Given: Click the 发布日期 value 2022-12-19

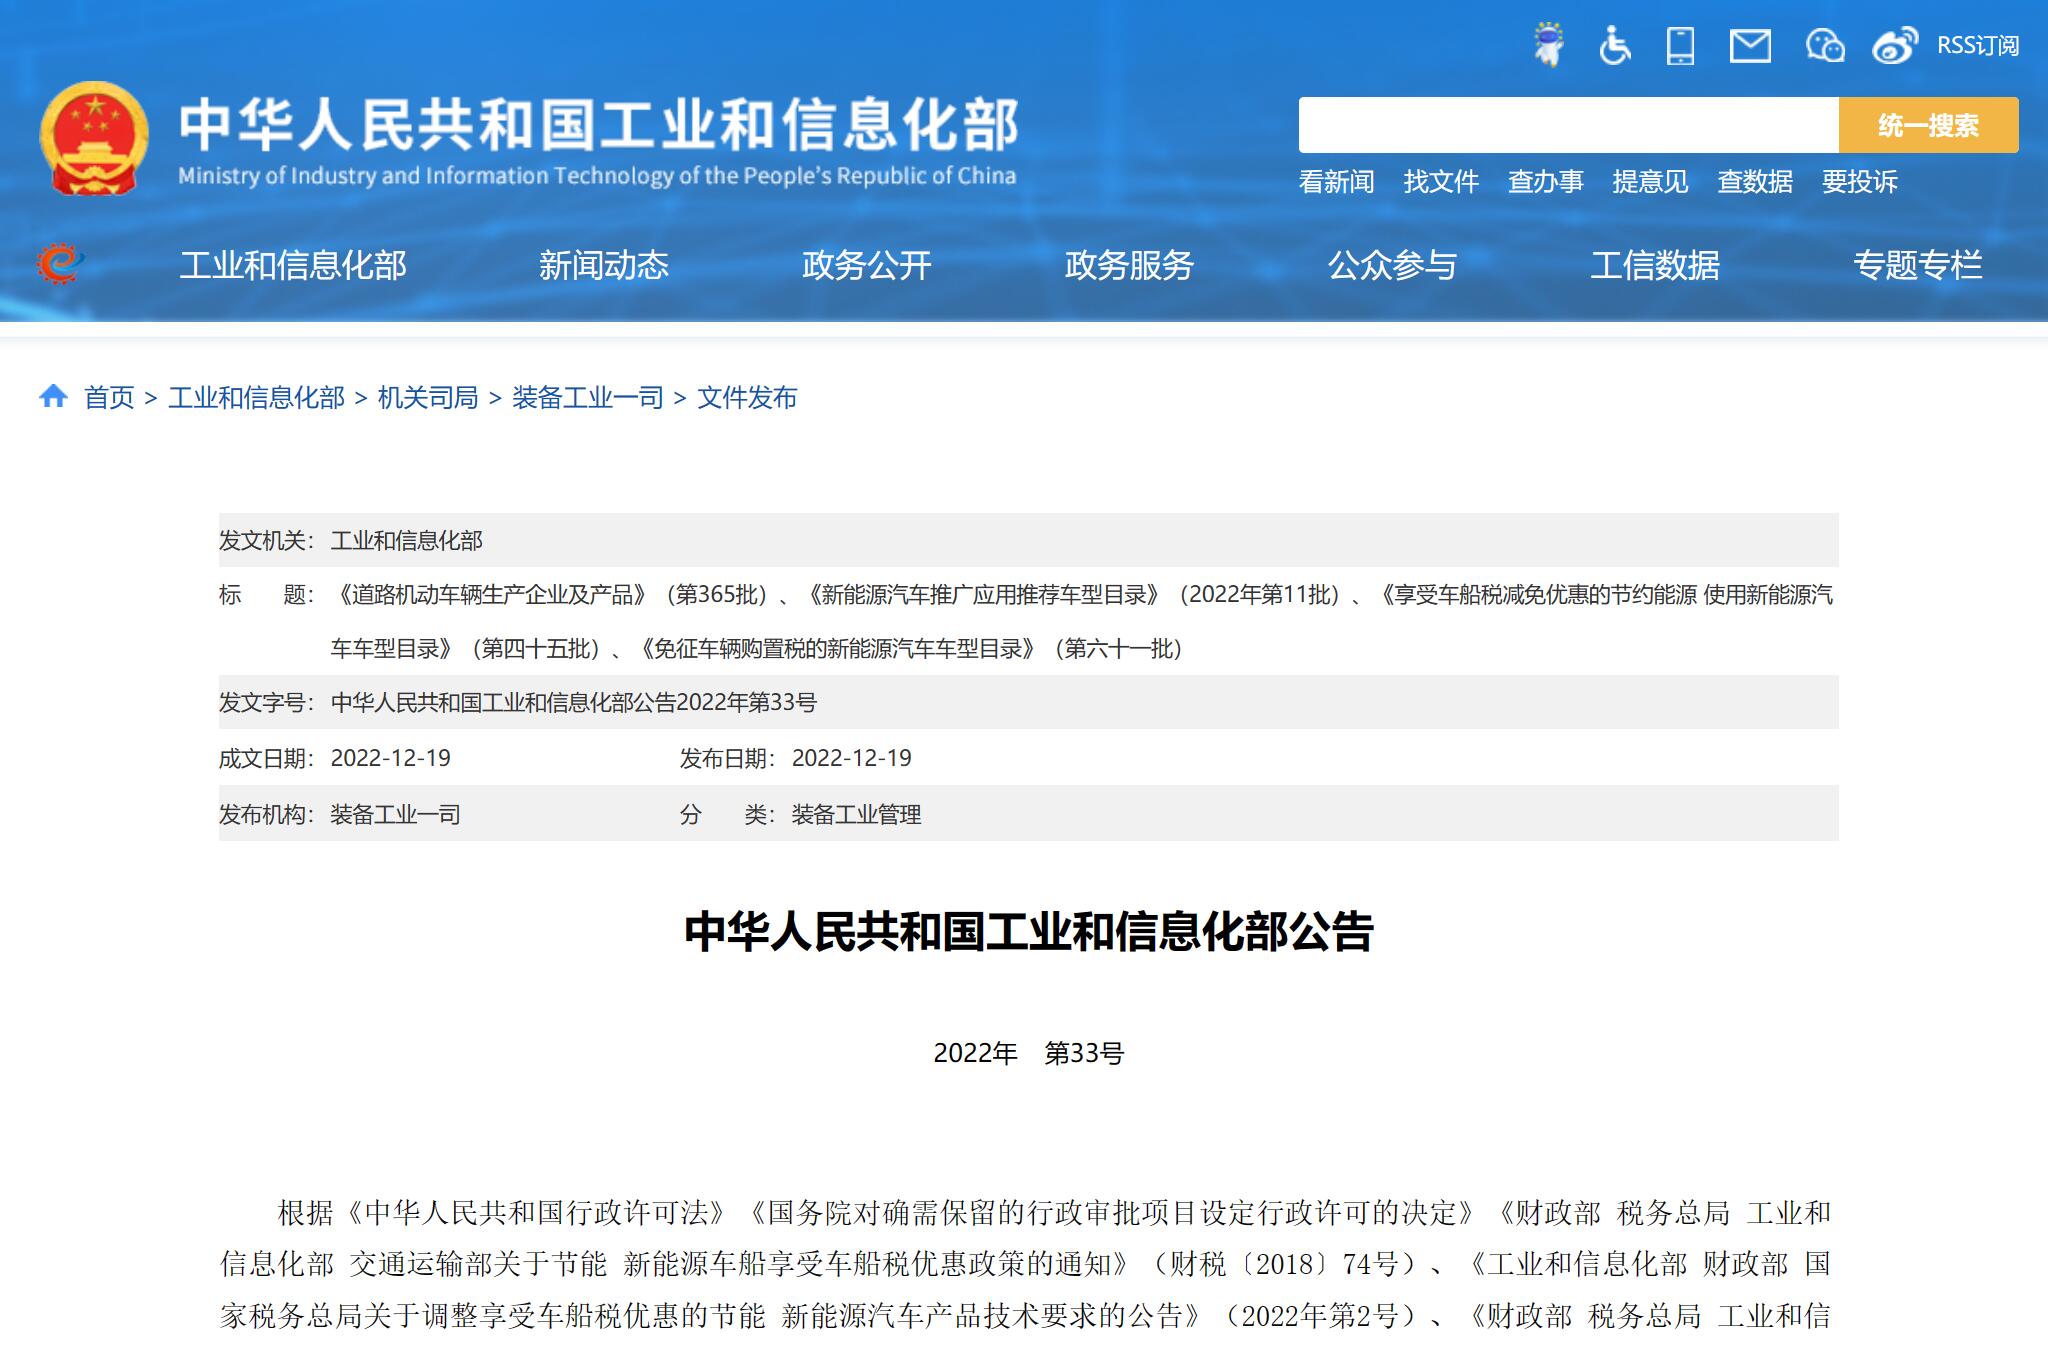Looking at the screenshot, I should point(852,758).
